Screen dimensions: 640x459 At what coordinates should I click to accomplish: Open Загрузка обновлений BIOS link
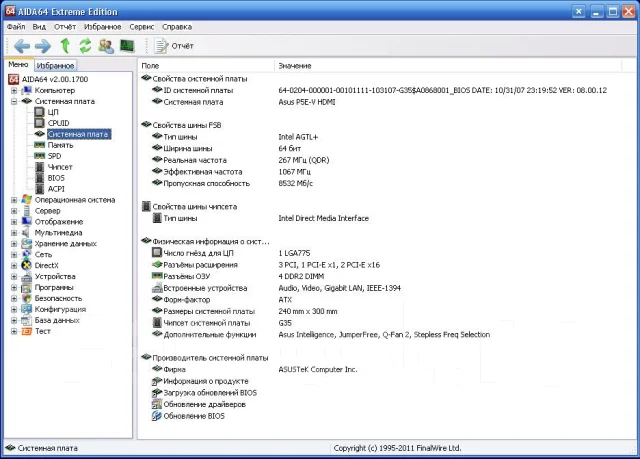[210, 393]
